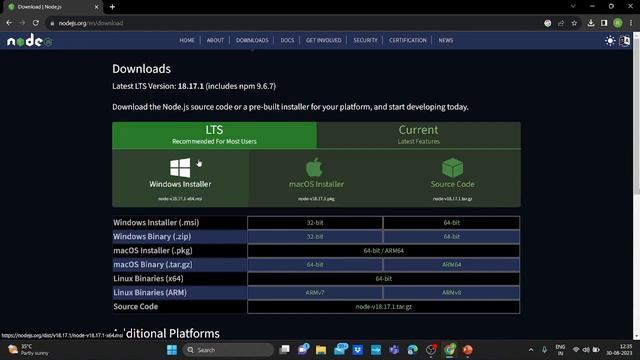This screenshot has width=640, height=360.
Task: Close the Download | Node.js tab
Action: [x=96, y=7]
